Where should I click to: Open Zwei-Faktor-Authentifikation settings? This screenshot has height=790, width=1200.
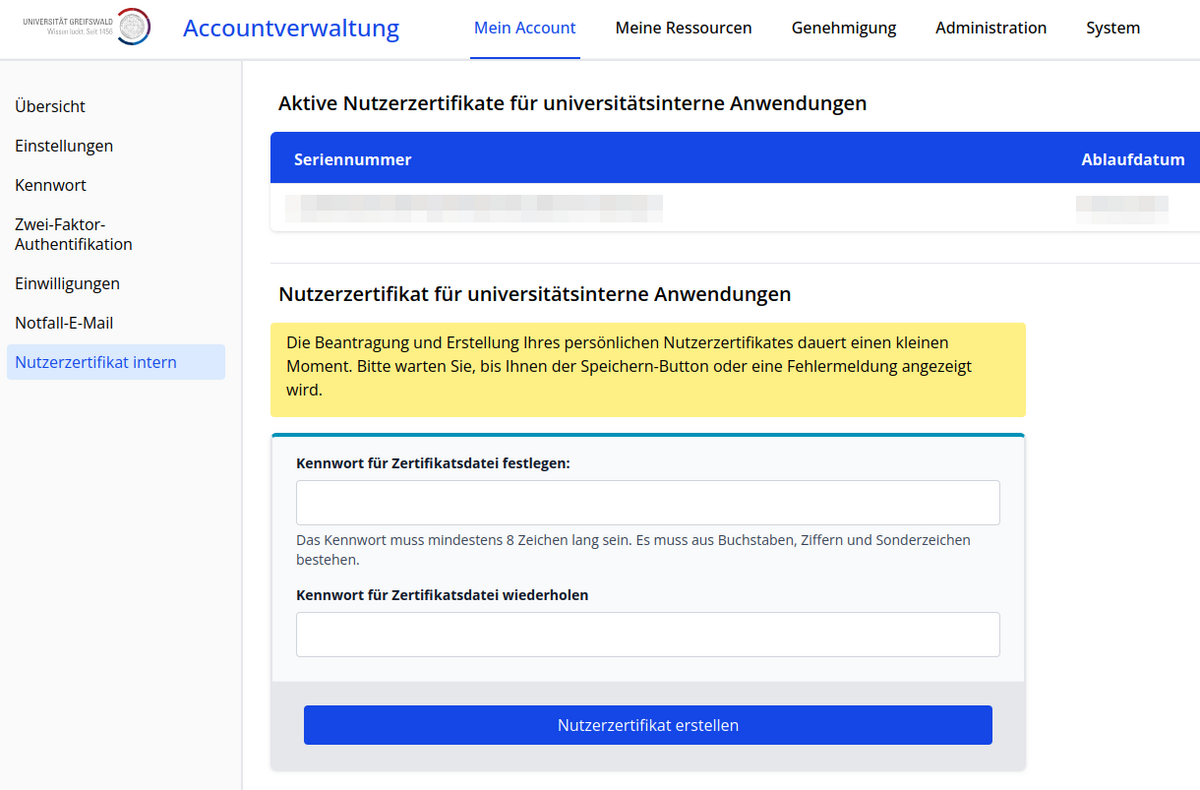(73, 234)
